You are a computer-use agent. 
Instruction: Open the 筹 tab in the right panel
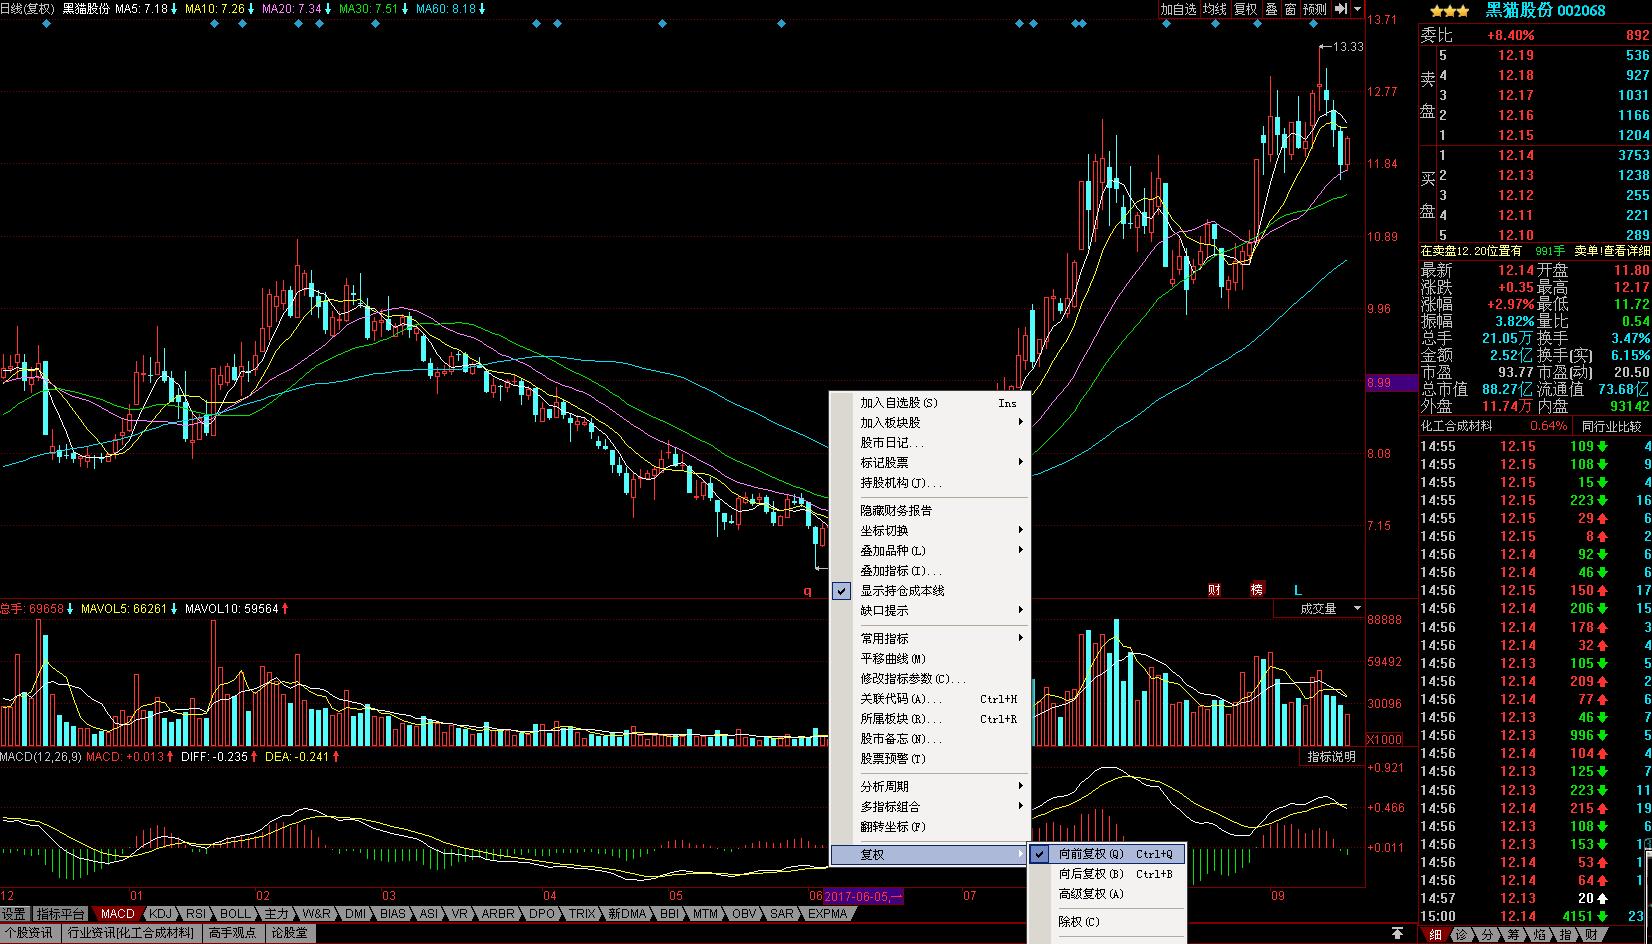1513,935
